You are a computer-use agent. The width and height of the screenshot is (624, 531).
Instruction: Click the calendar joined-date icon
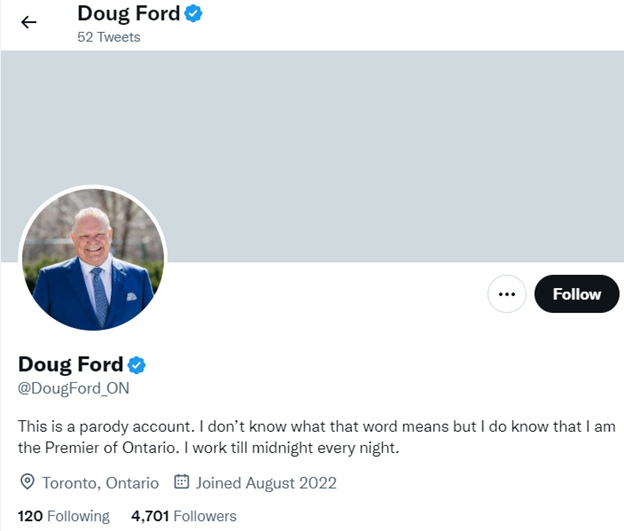[x=181, y=482]
